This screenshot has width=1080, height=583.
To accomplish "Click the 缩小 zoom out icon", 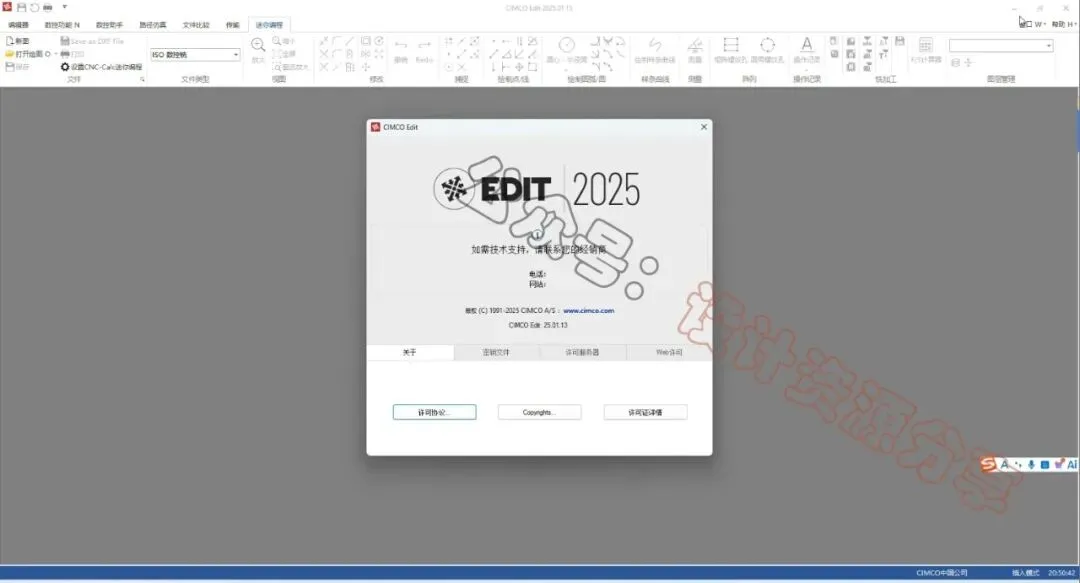I will coord(277,41).
